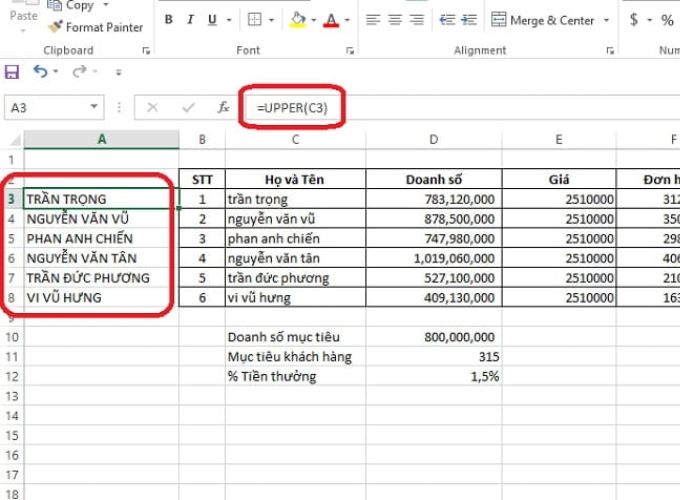Click the Percent Style button
Screen dimensions: 680x500
667,20
